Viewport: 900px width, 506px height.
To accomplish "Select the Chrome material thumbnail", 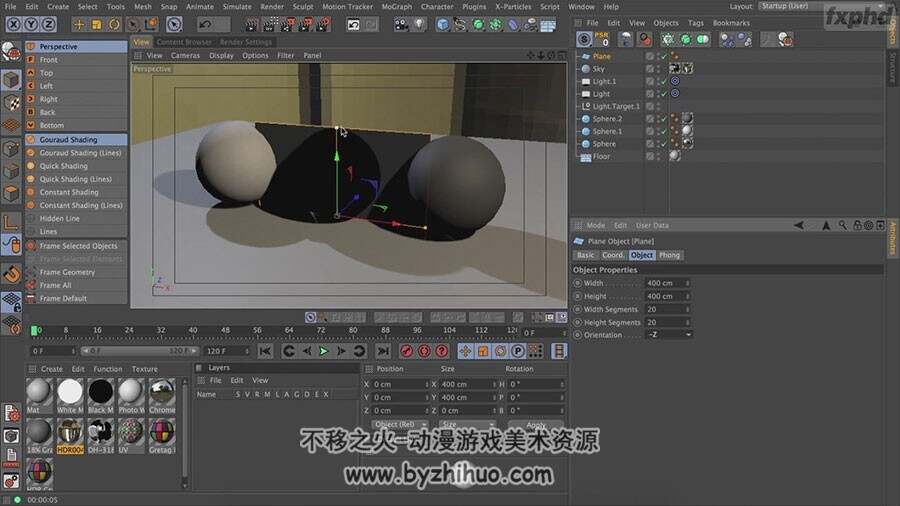I will coord(162,391).
